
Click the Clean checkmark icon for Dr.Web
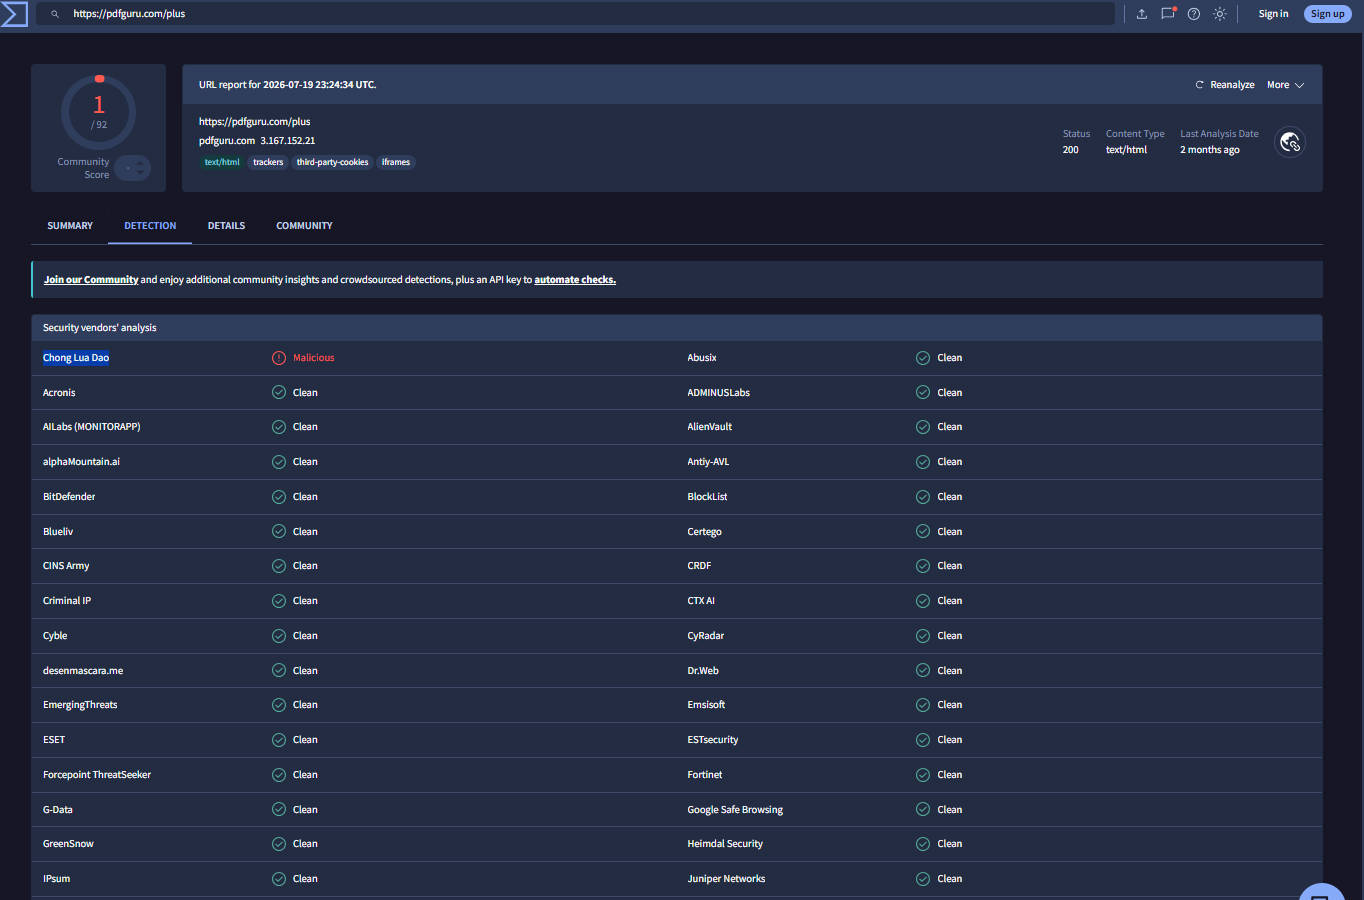(923, 671)
